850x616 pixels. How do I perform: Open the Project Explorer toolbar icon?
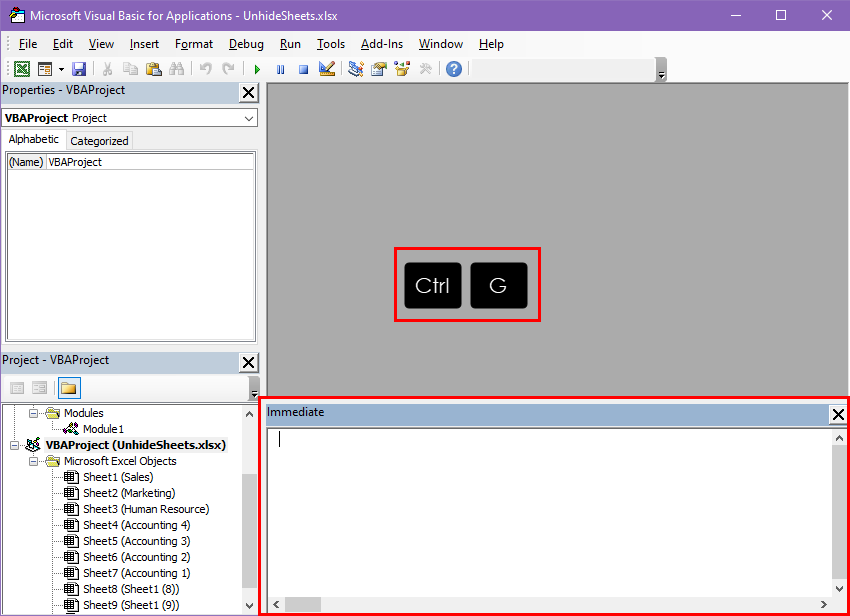(x=356, y=69)
